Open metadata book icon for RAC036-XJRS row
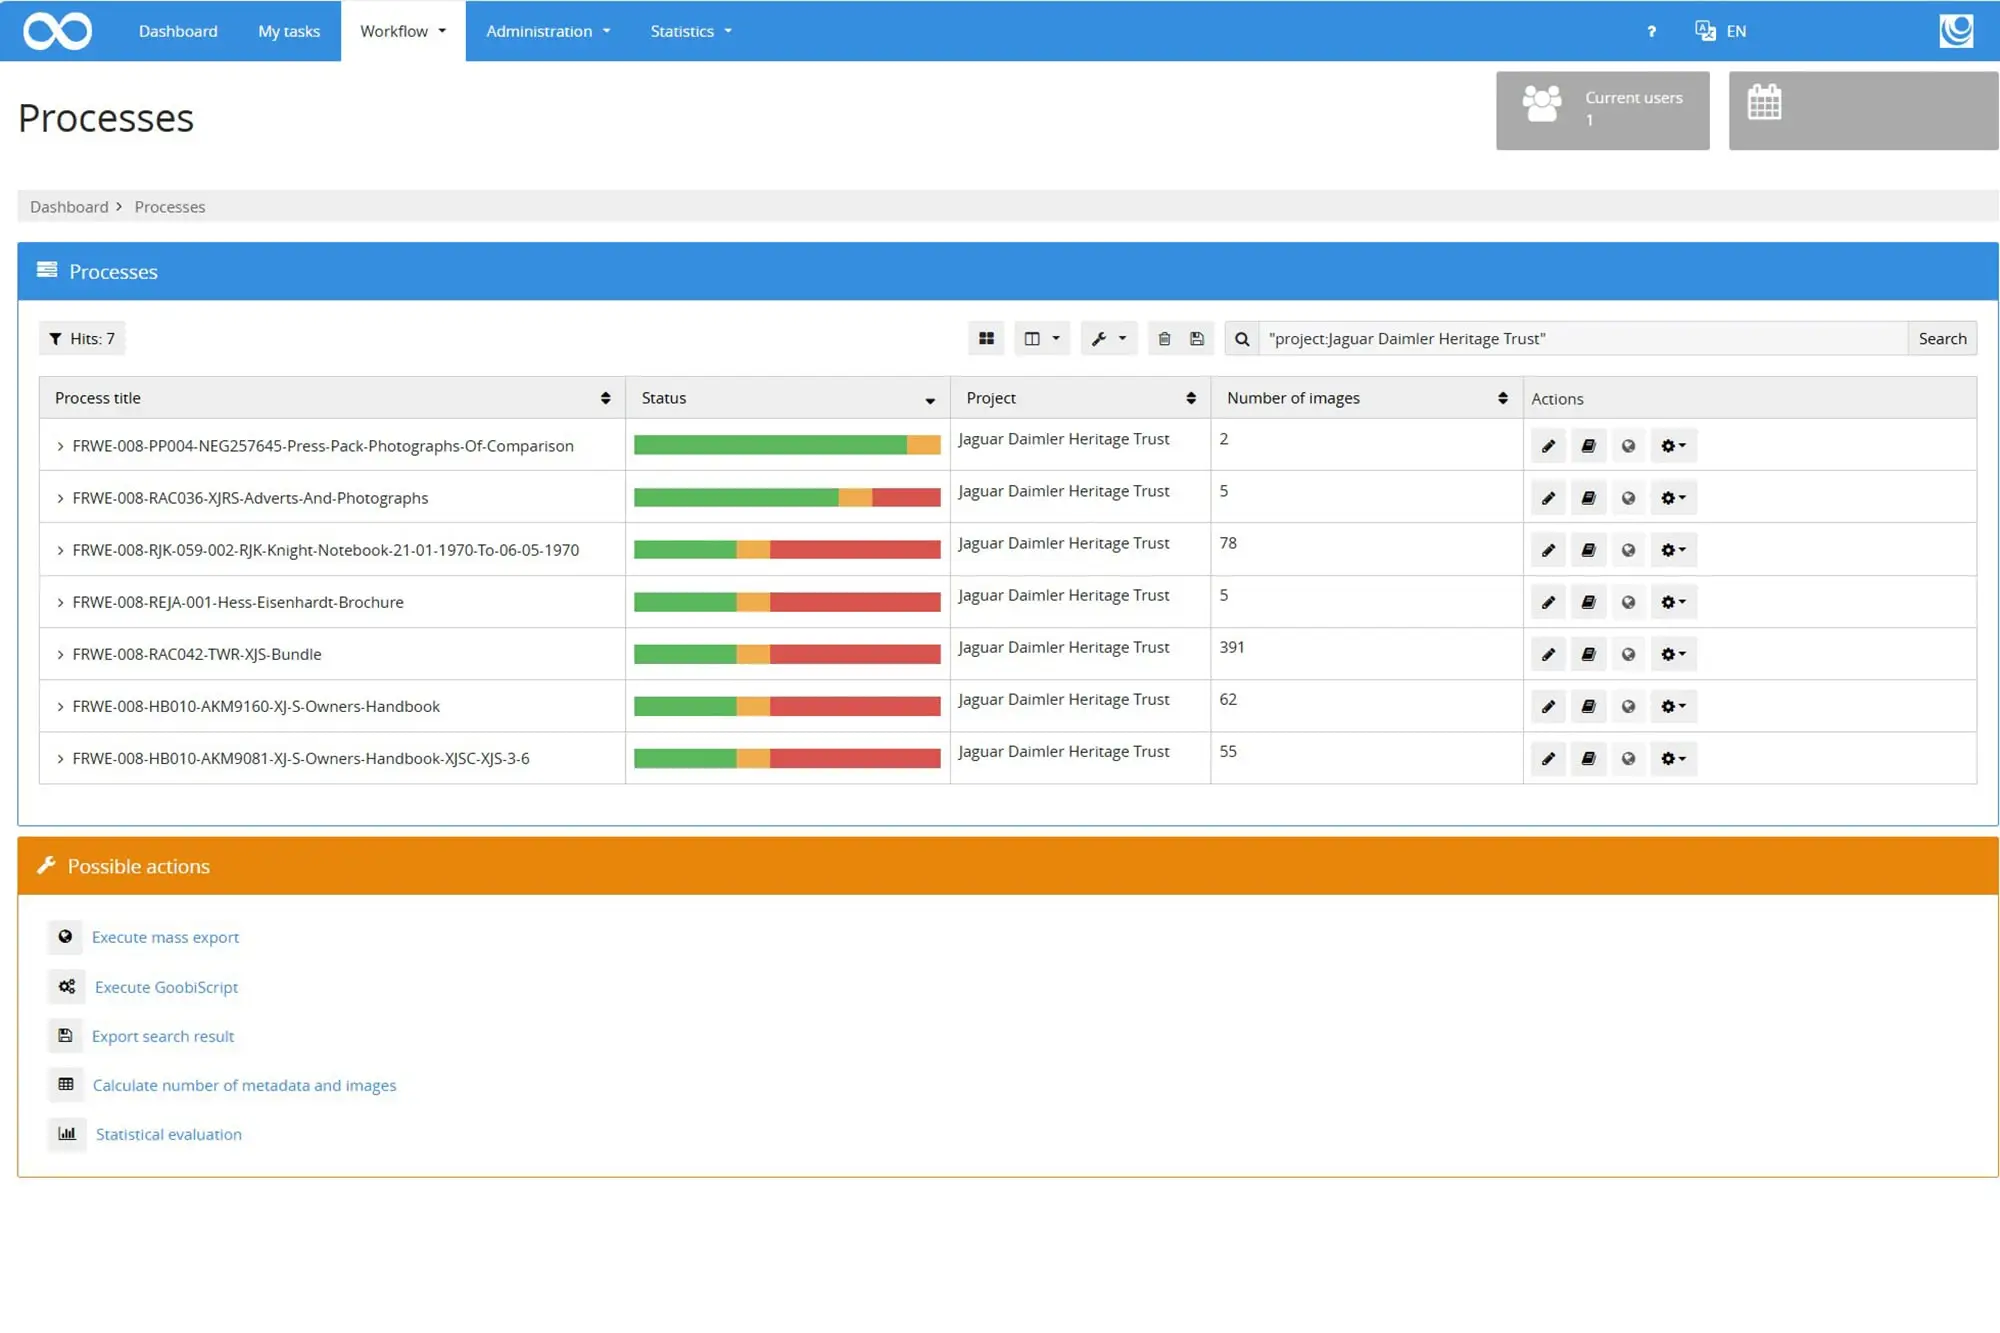The height and width of the screenshot is (1333, 2000). pyautogui.click(x=1588, y=498)
